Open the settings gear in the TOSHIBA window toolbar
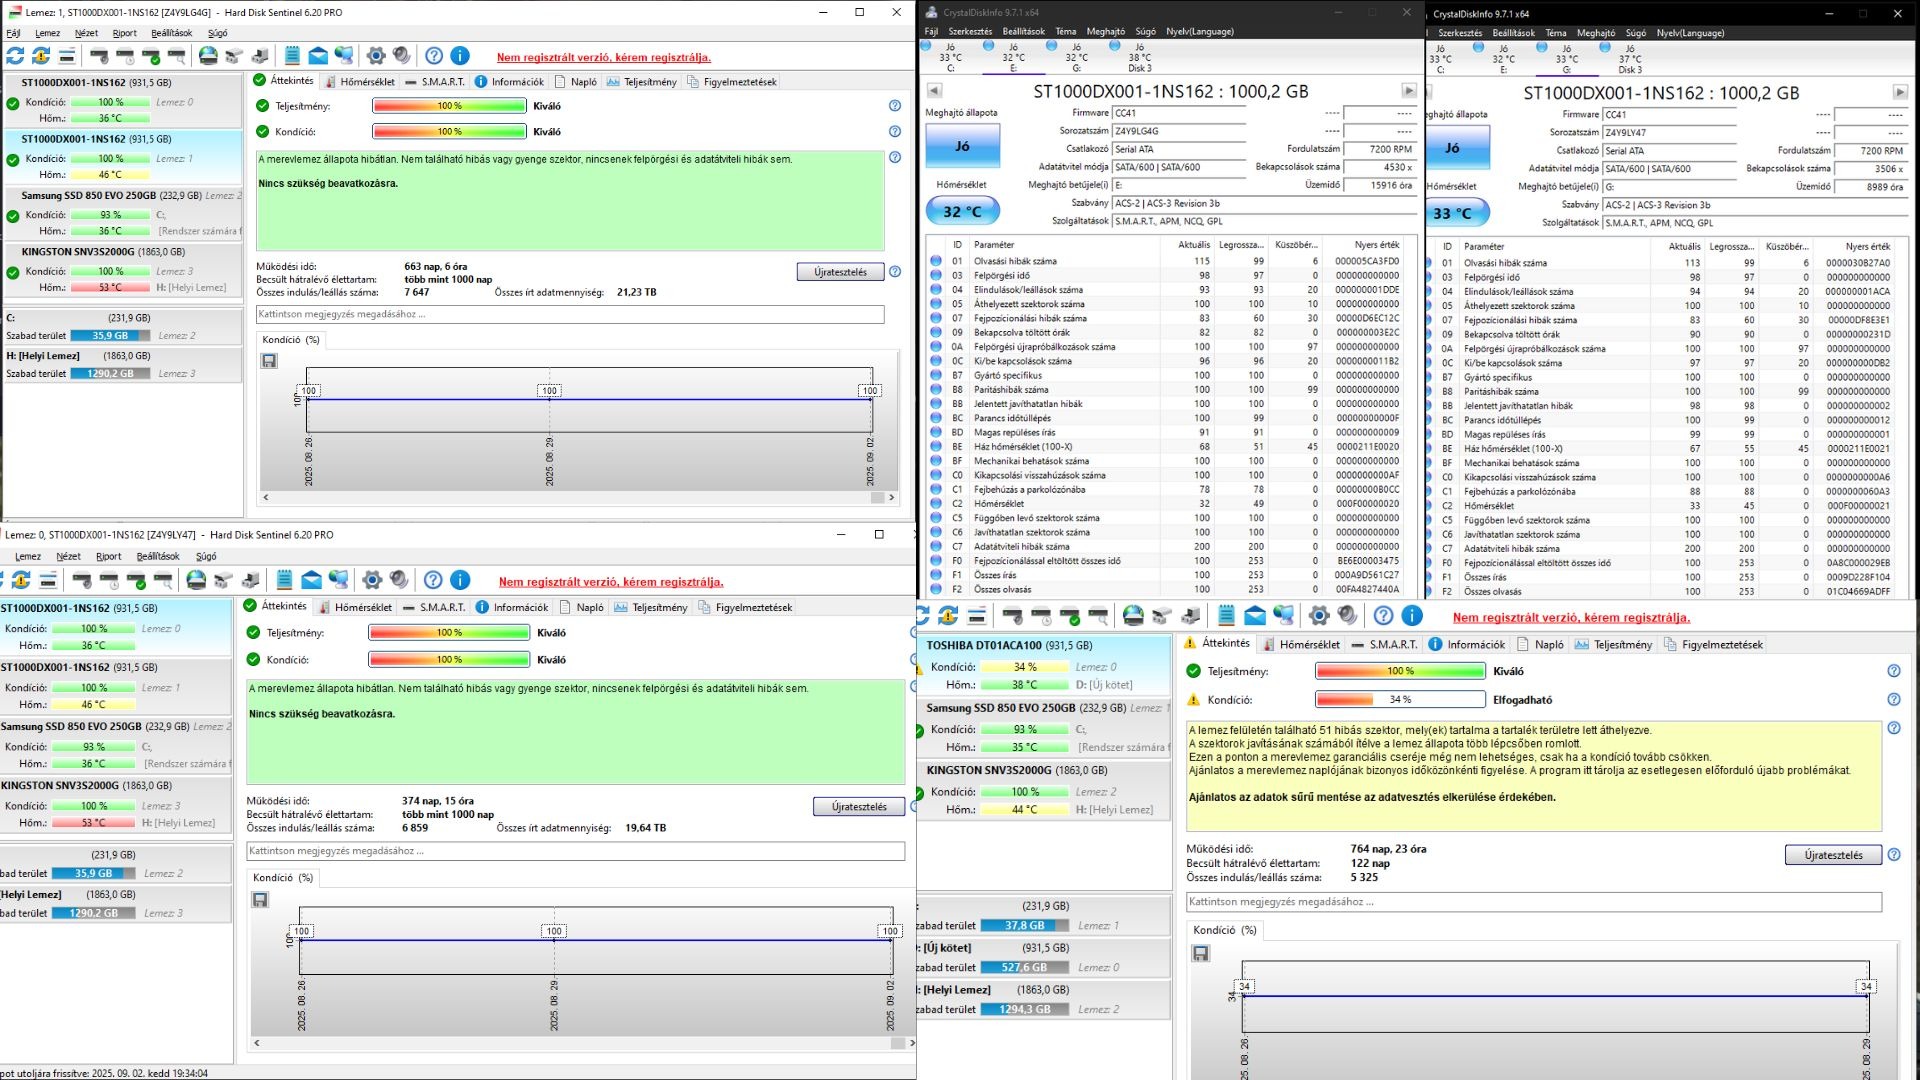The width and height of the screenshot is (1920, 1080). click(1319, 616)
